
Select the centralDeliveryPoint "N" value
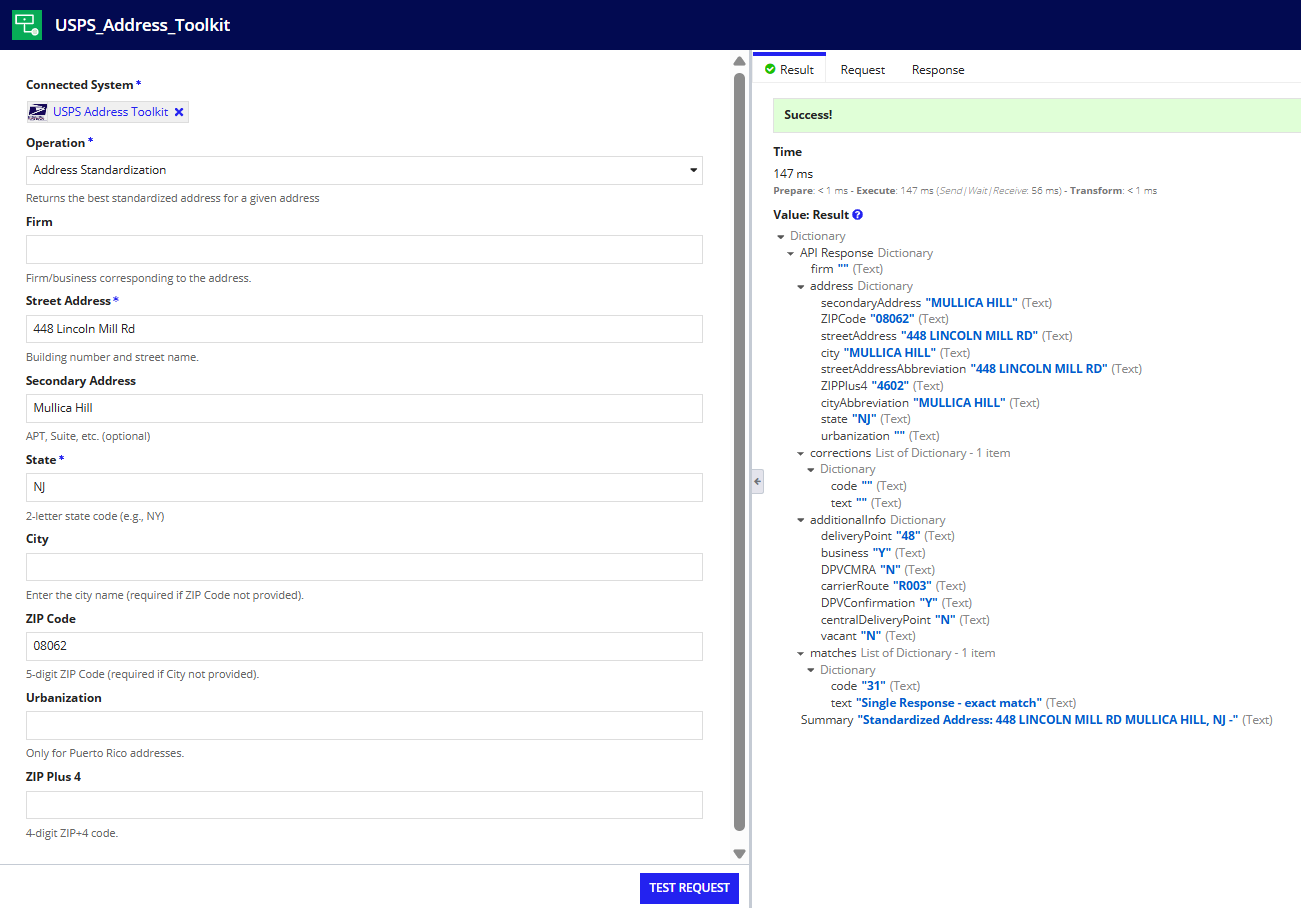(x=945, y=620)
